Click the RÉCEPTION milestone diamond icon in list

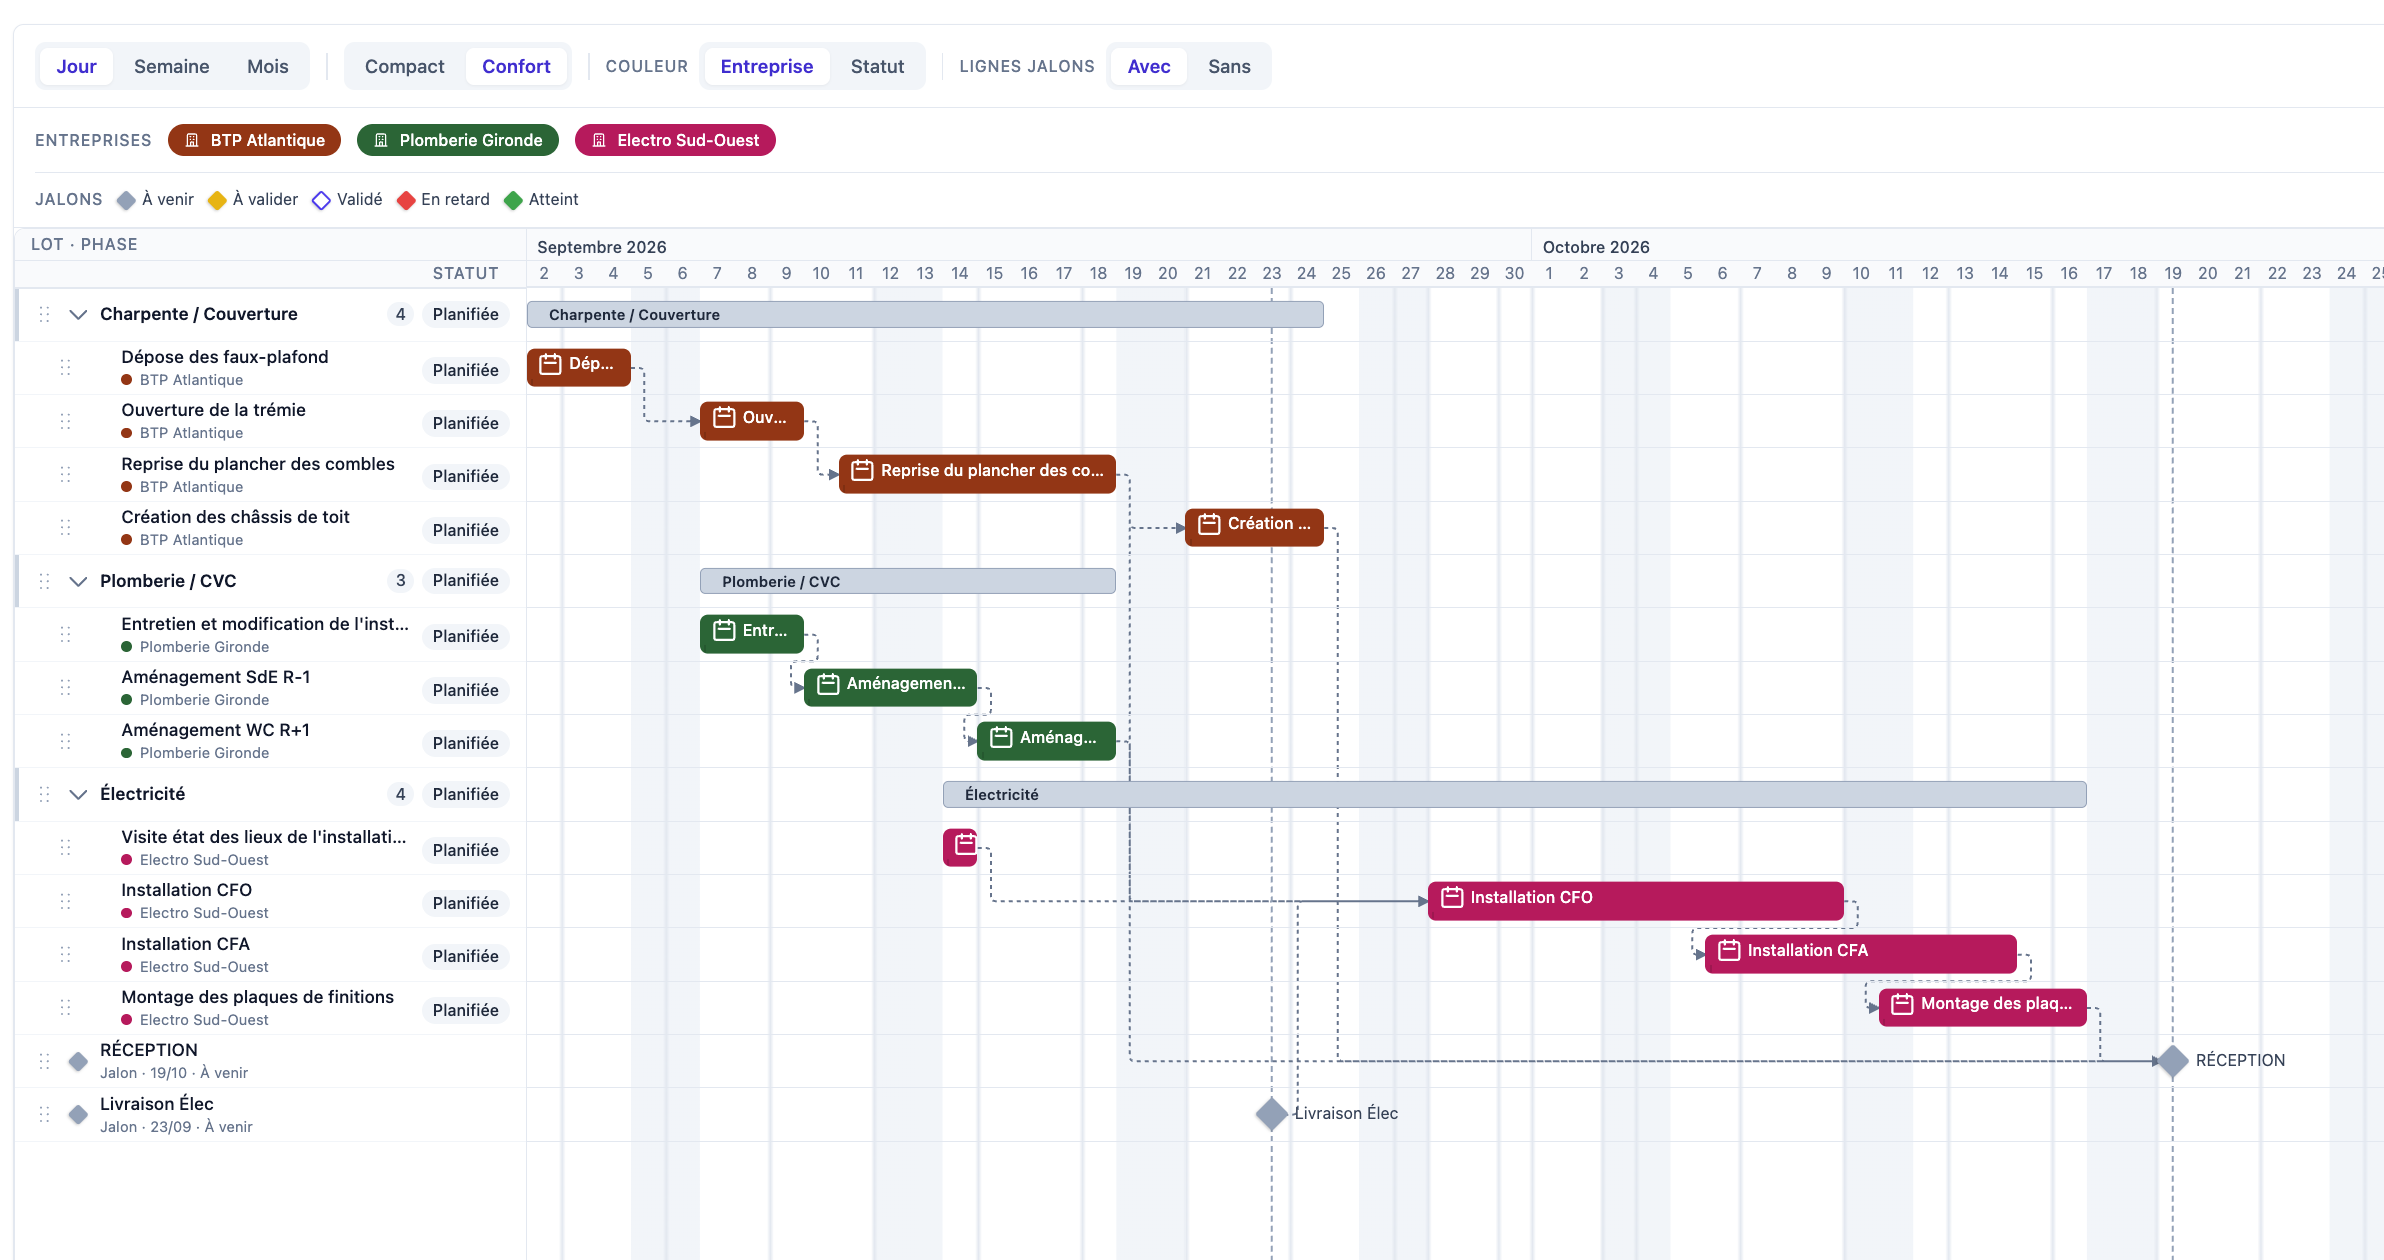(x=78, y=1061)
